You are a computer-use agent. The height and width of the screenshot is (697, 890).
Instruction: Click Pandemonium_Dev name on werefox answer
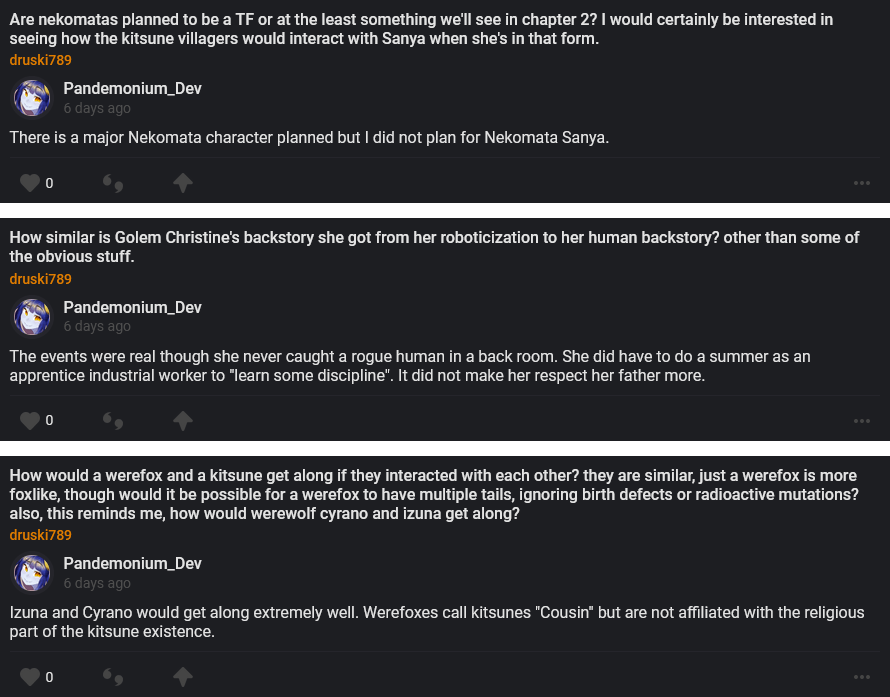coord(133,563)
